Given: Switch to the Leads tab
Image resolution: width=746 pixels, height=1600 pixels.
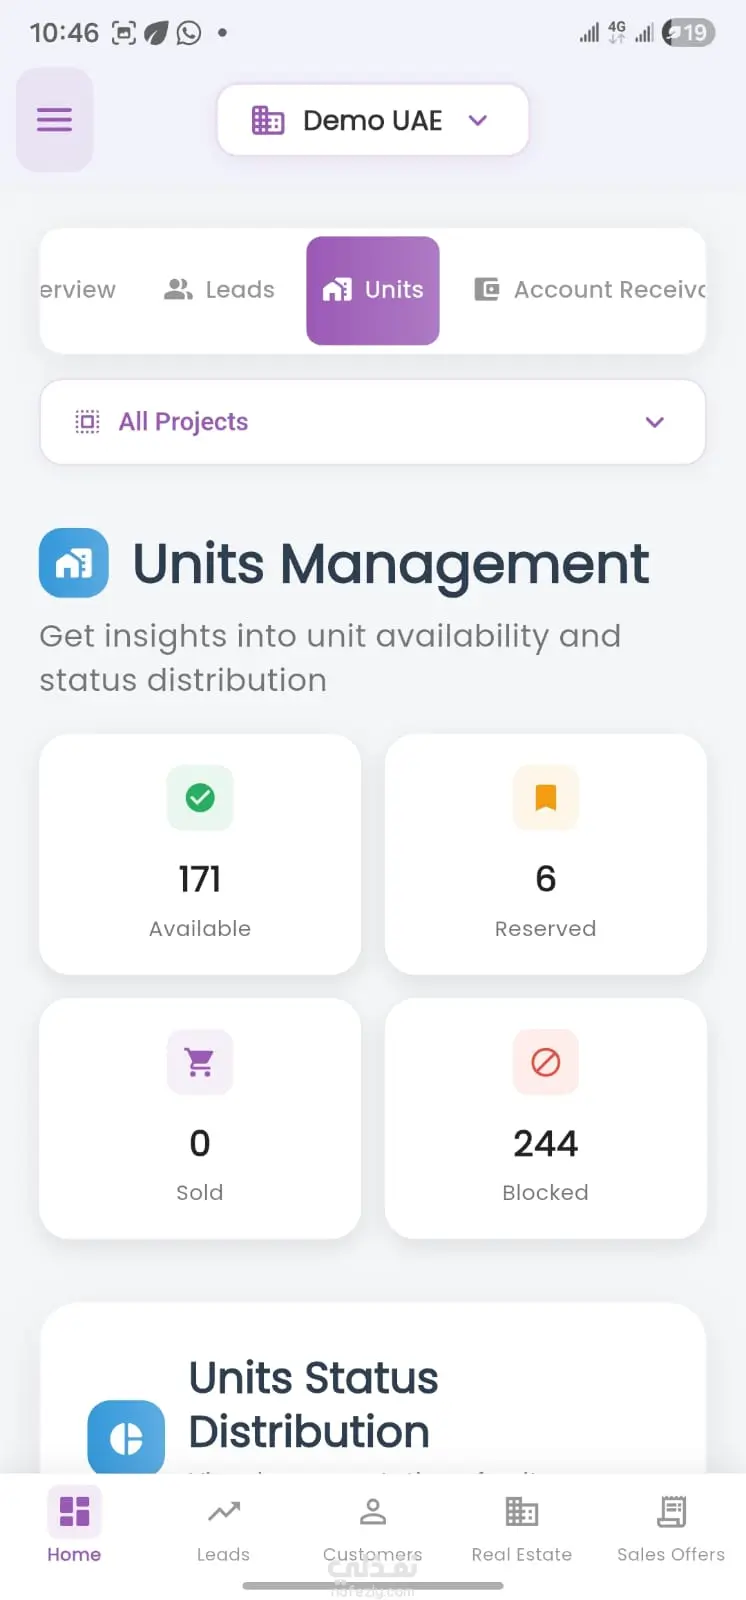Looking at the screenshot, I should [x=220, y=290].
